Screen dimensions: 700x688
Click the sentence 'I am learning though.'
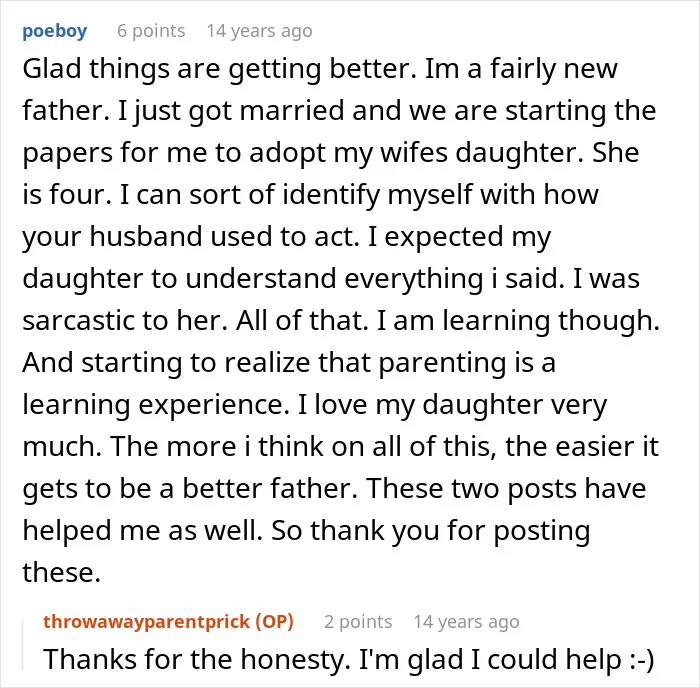tap(518, 321)
